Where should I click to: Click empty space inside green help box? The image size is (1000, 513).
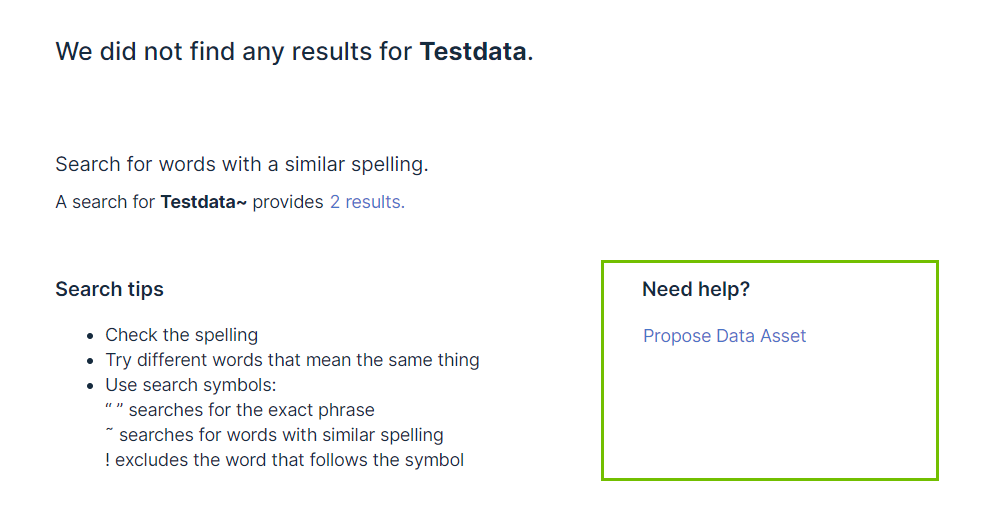[x=770, y=420]
